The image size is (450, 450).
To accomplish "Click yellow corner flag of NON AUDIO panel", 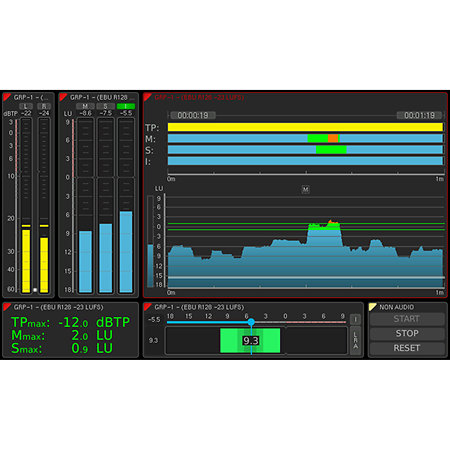I will point(372,307).
